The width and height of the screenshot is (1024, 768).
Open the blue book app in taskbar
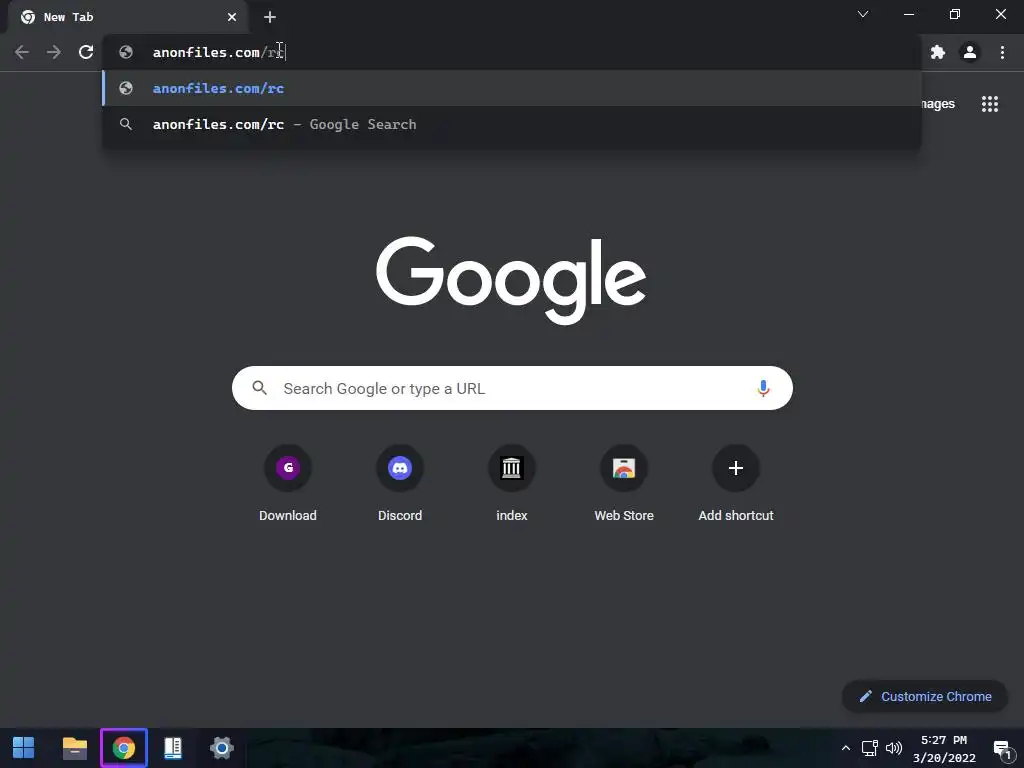(172, 748)
